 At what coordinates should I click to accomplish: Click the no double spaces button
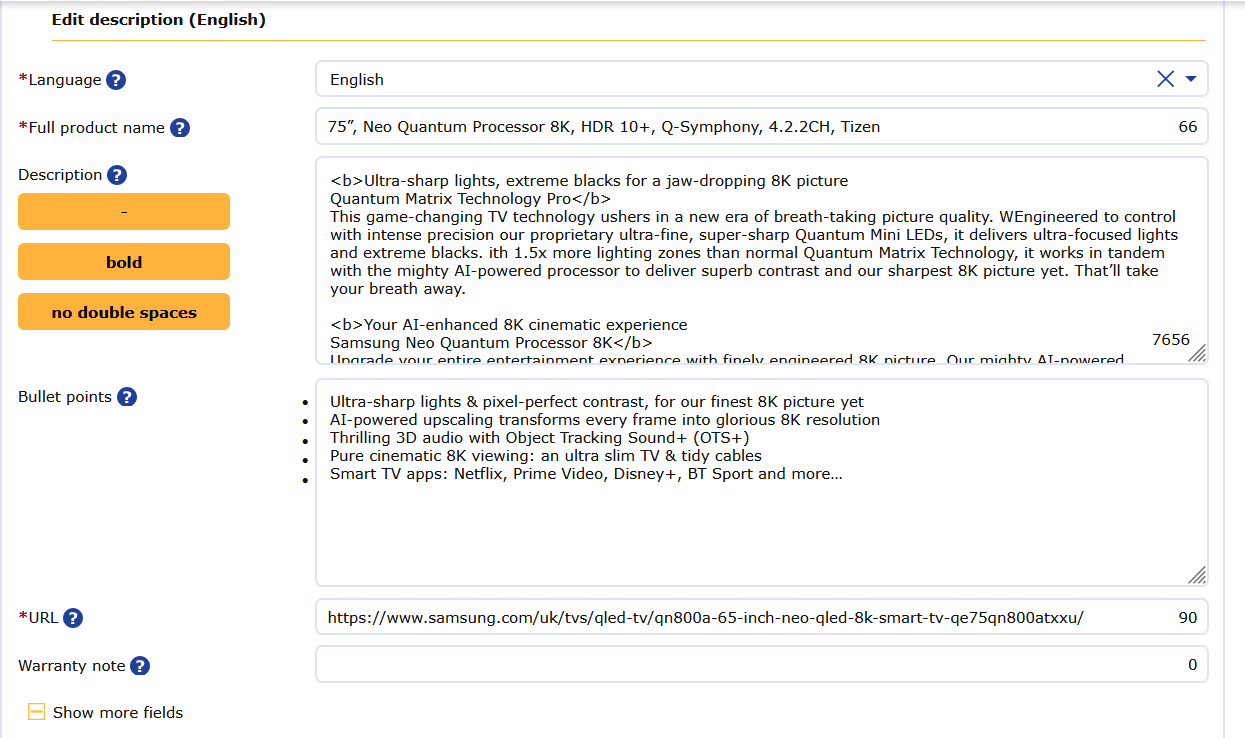coord(124,312)
